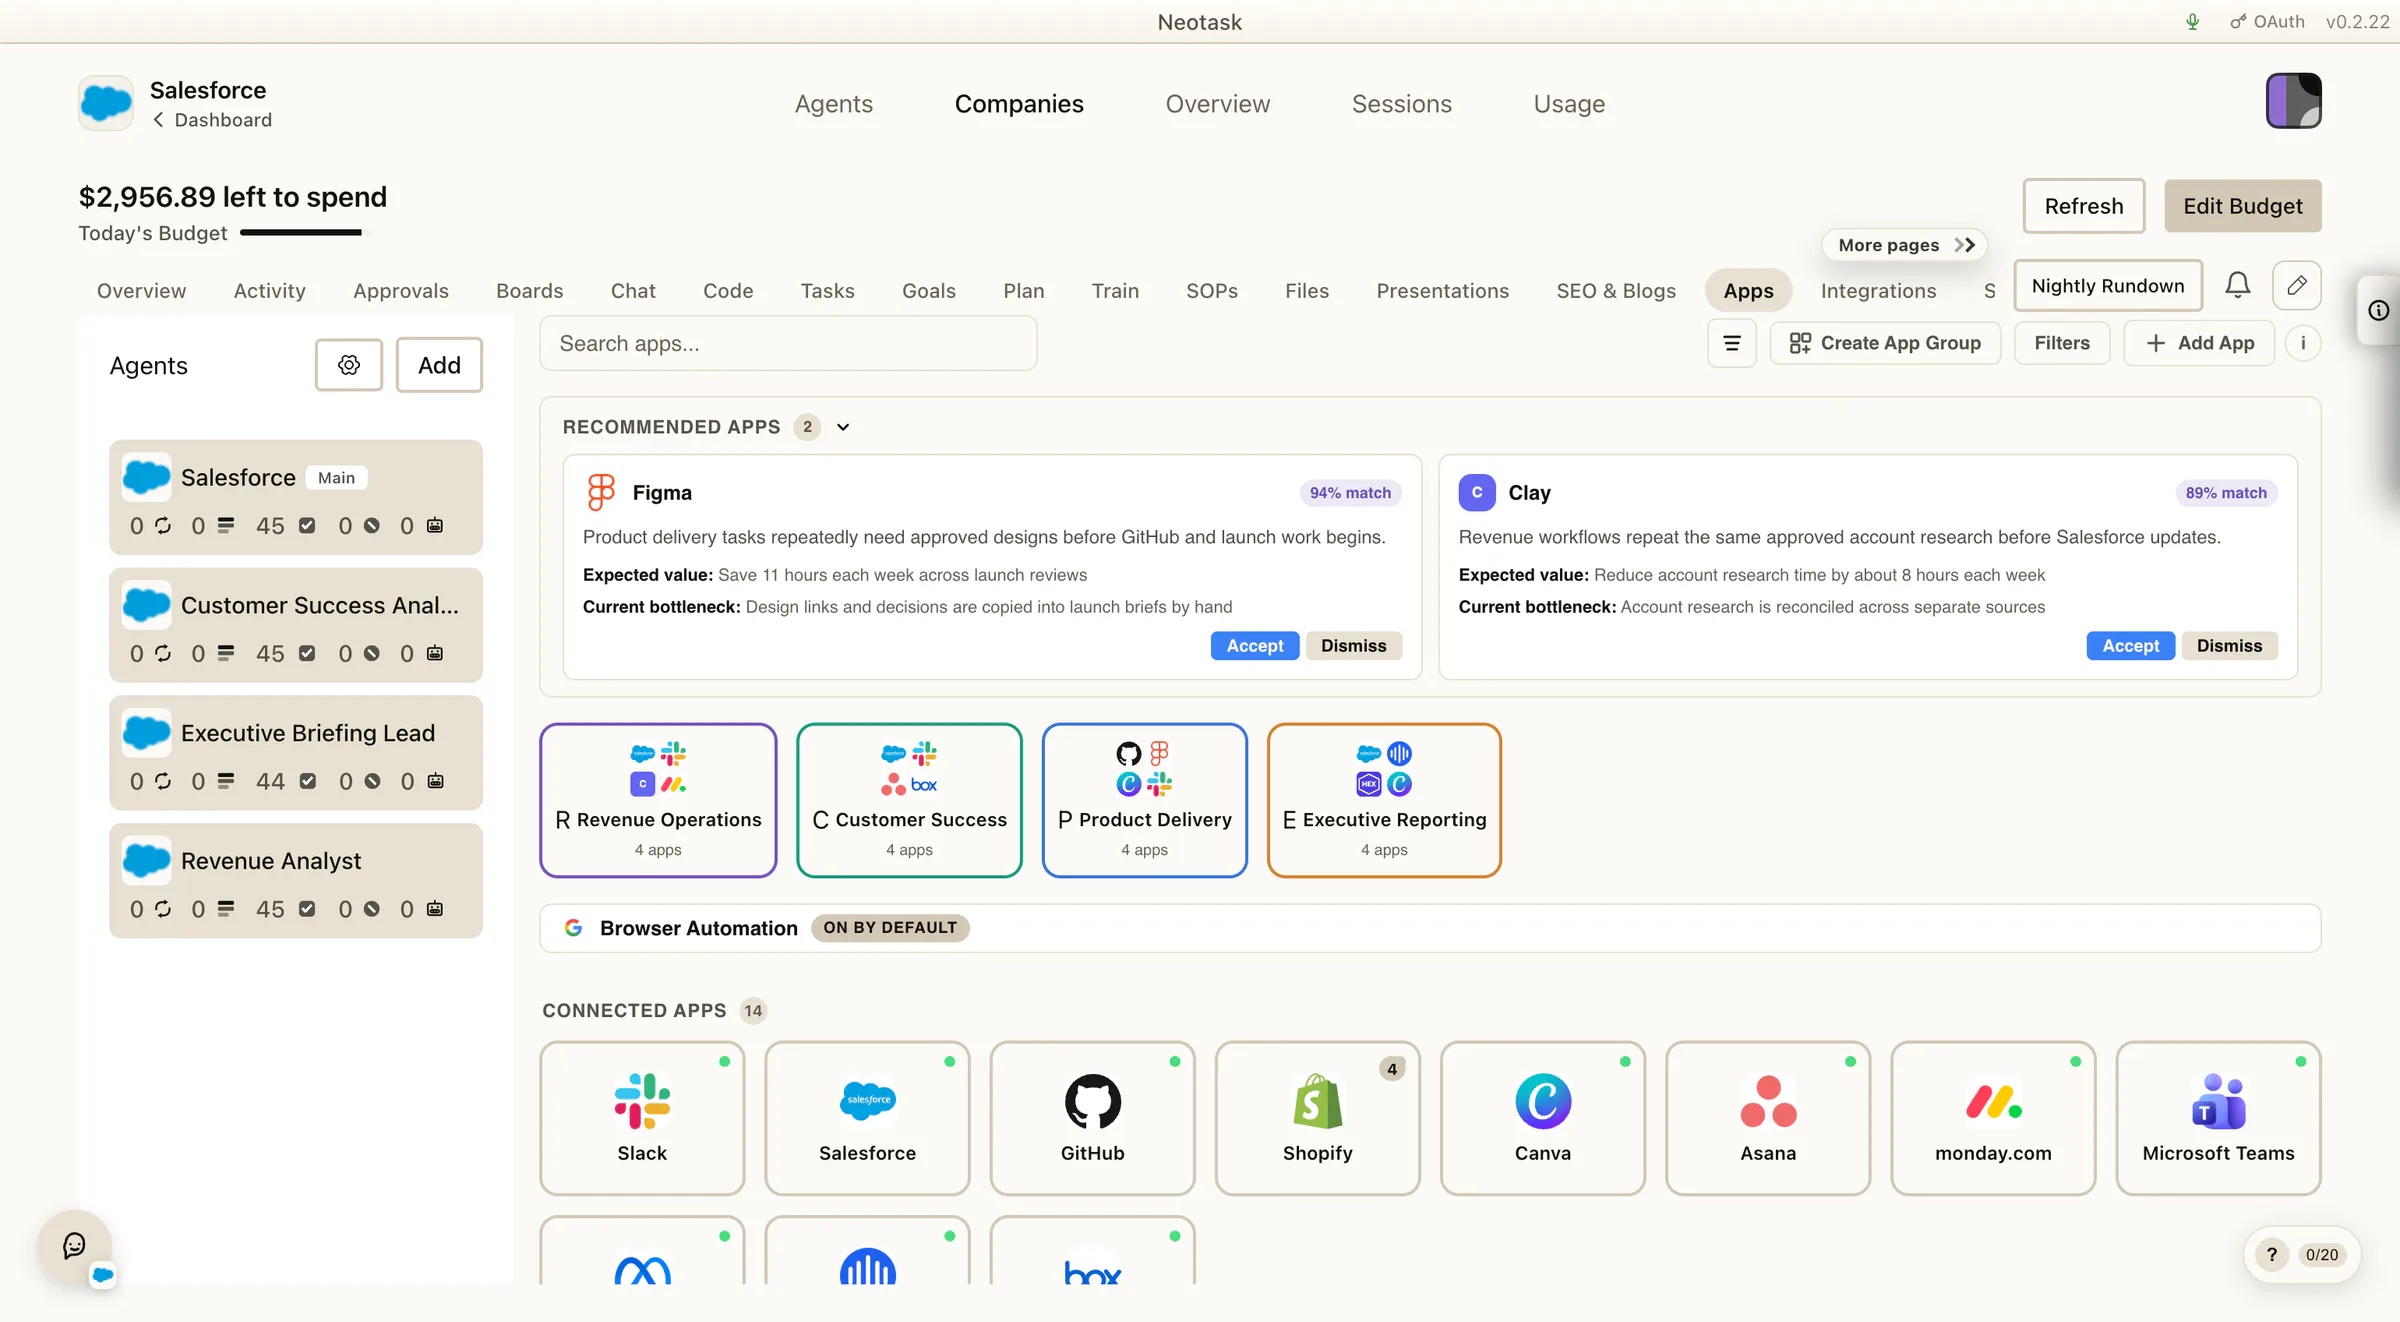Open the side info panel handle
Image resolution: width=2400 pixels, height=1322 pixels.
click(2379, 311)
